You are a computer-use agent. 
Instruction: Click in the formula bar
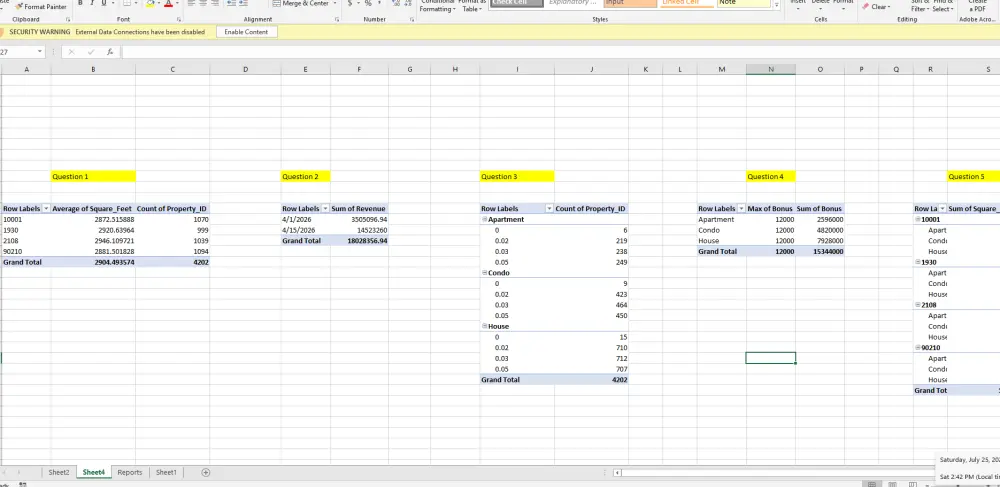coord(560,52)
